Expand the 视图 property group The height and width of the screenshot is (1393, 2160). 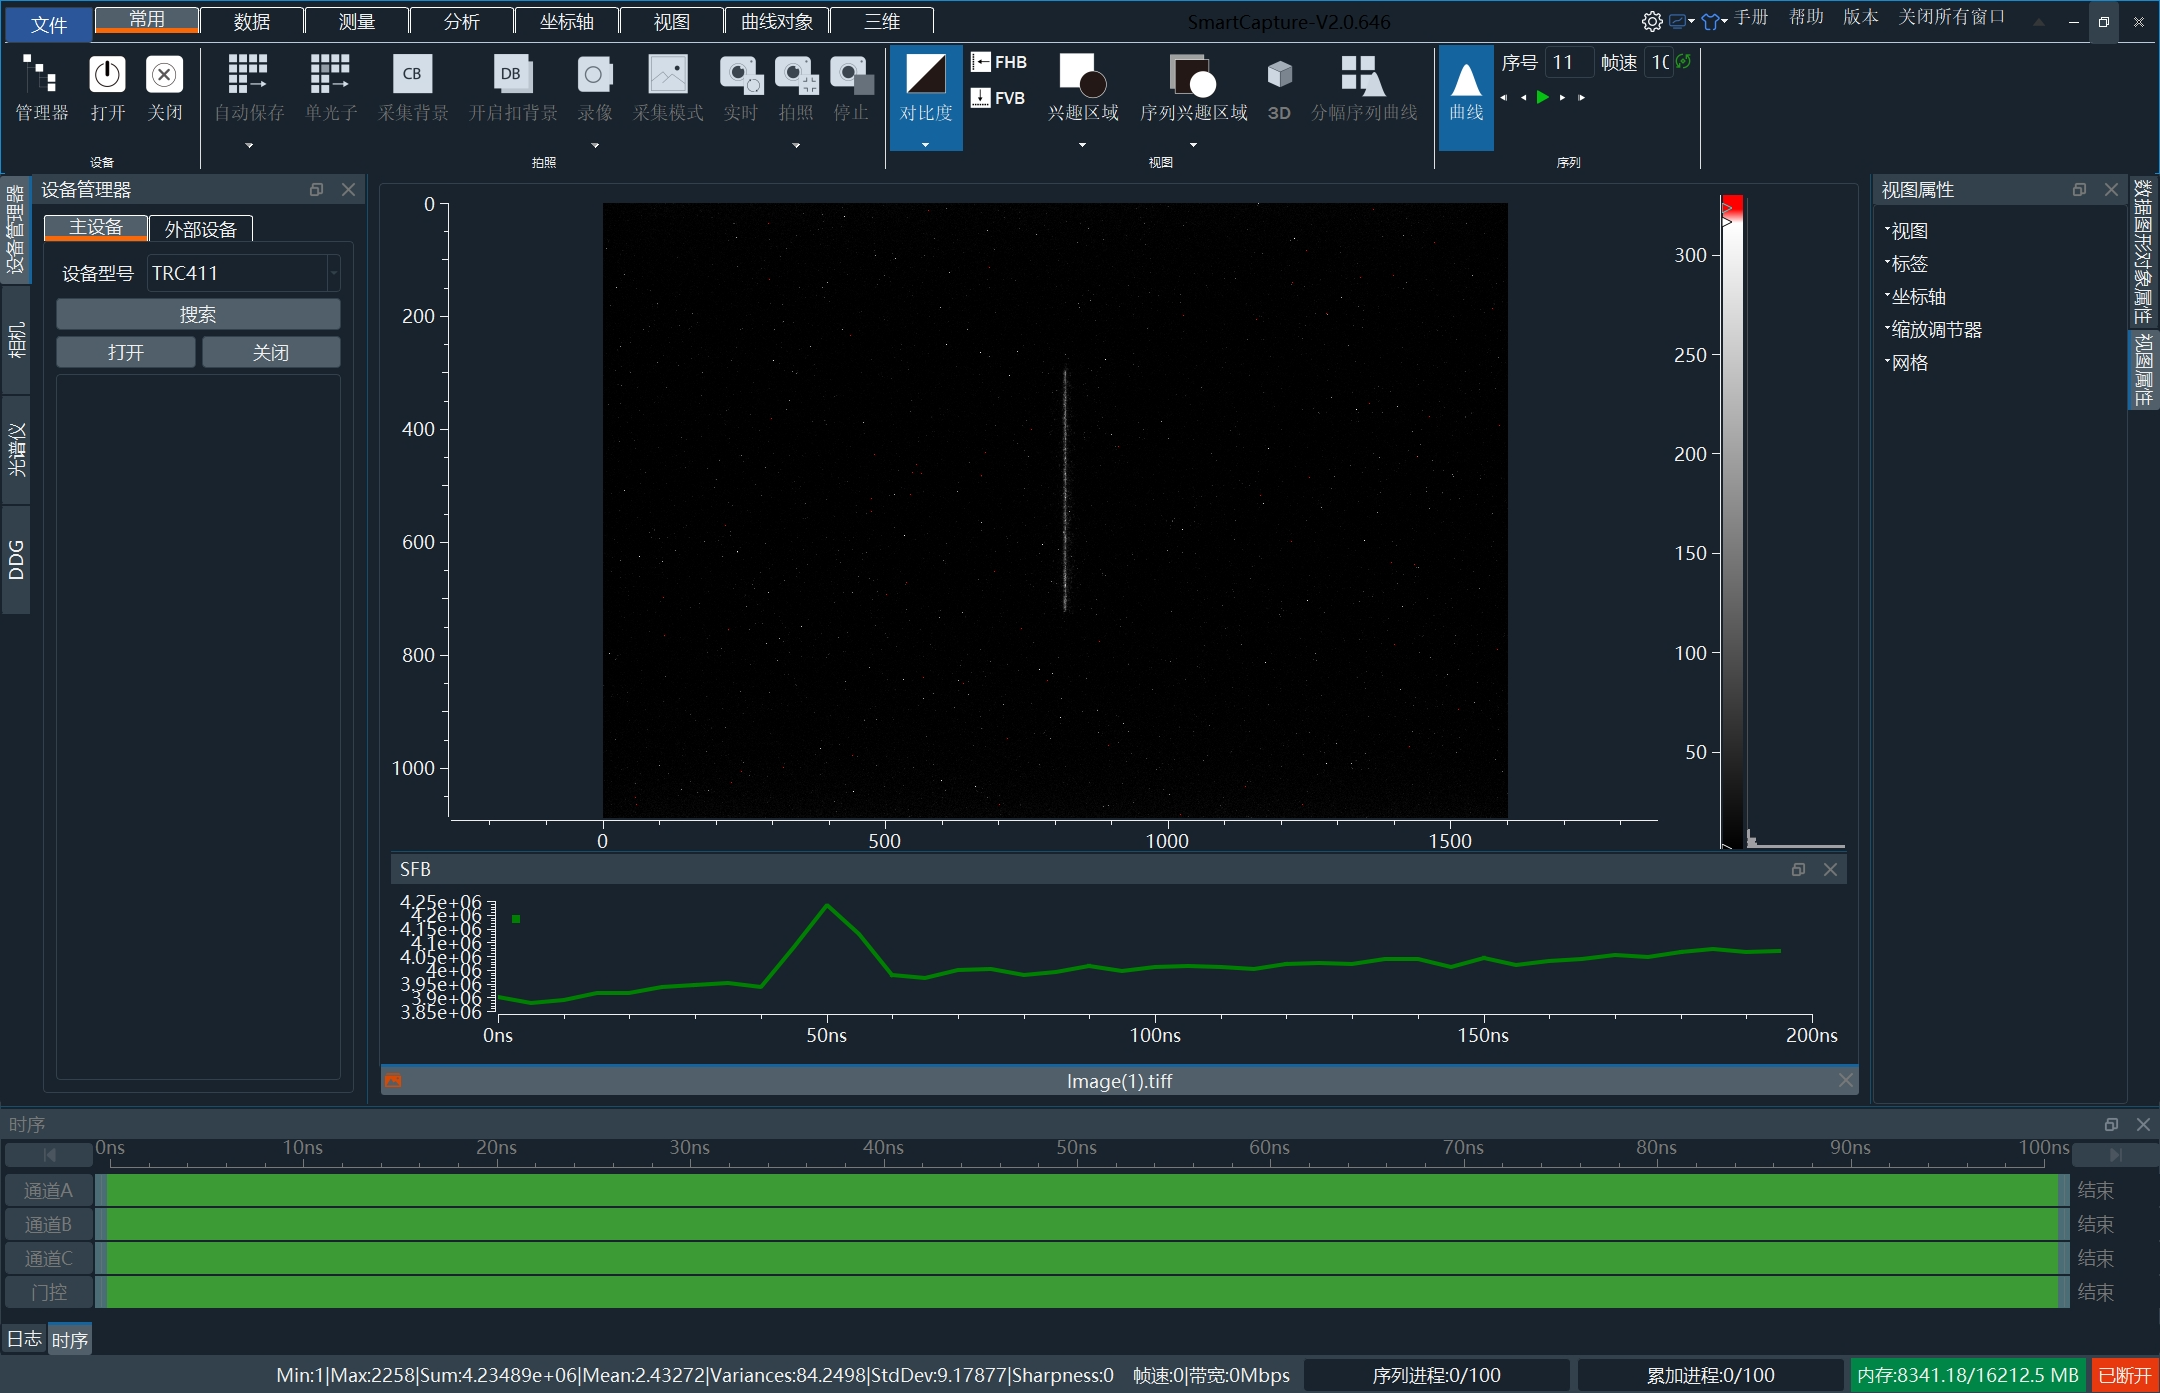point(1907,231)
